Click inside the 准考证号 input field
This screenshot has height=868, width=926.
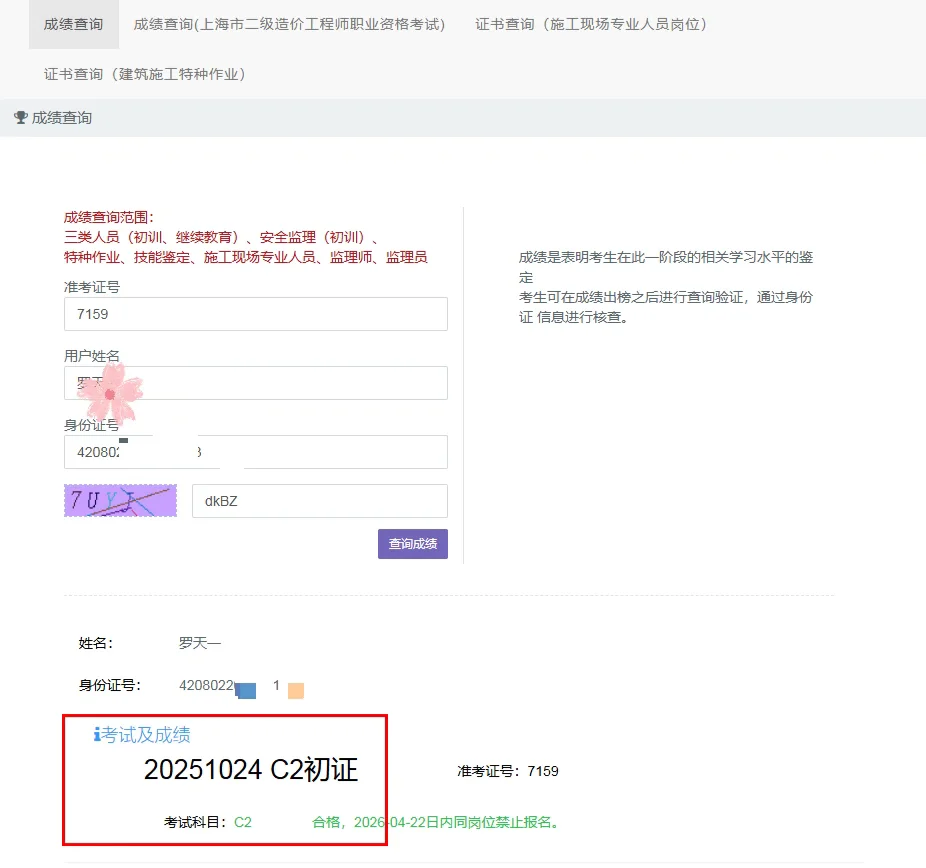255,314
